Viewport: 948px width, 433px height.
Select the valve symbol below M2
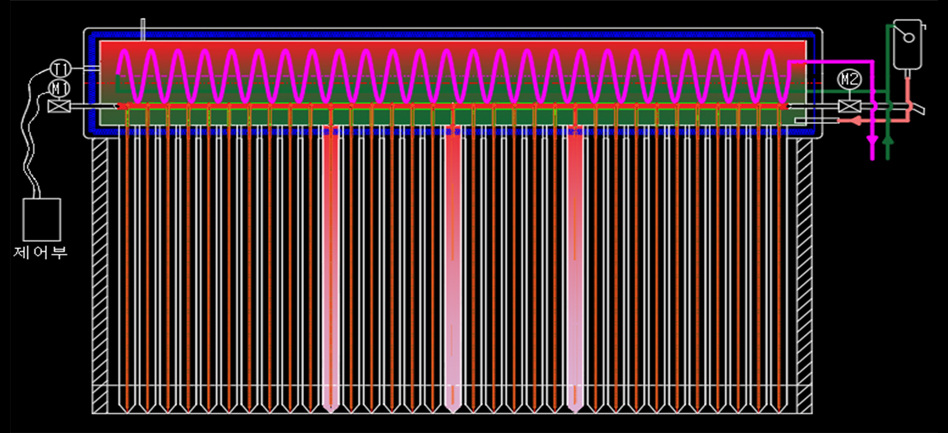click(x=849, y=107)
